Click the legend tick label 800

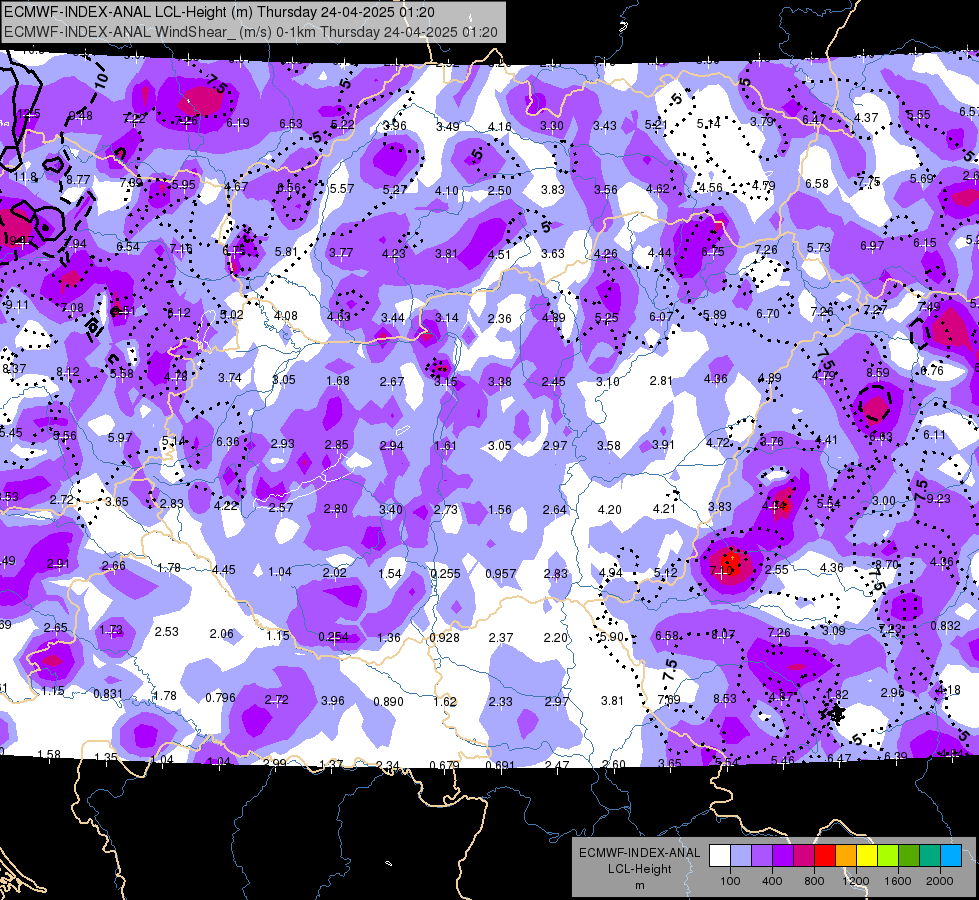814,881
